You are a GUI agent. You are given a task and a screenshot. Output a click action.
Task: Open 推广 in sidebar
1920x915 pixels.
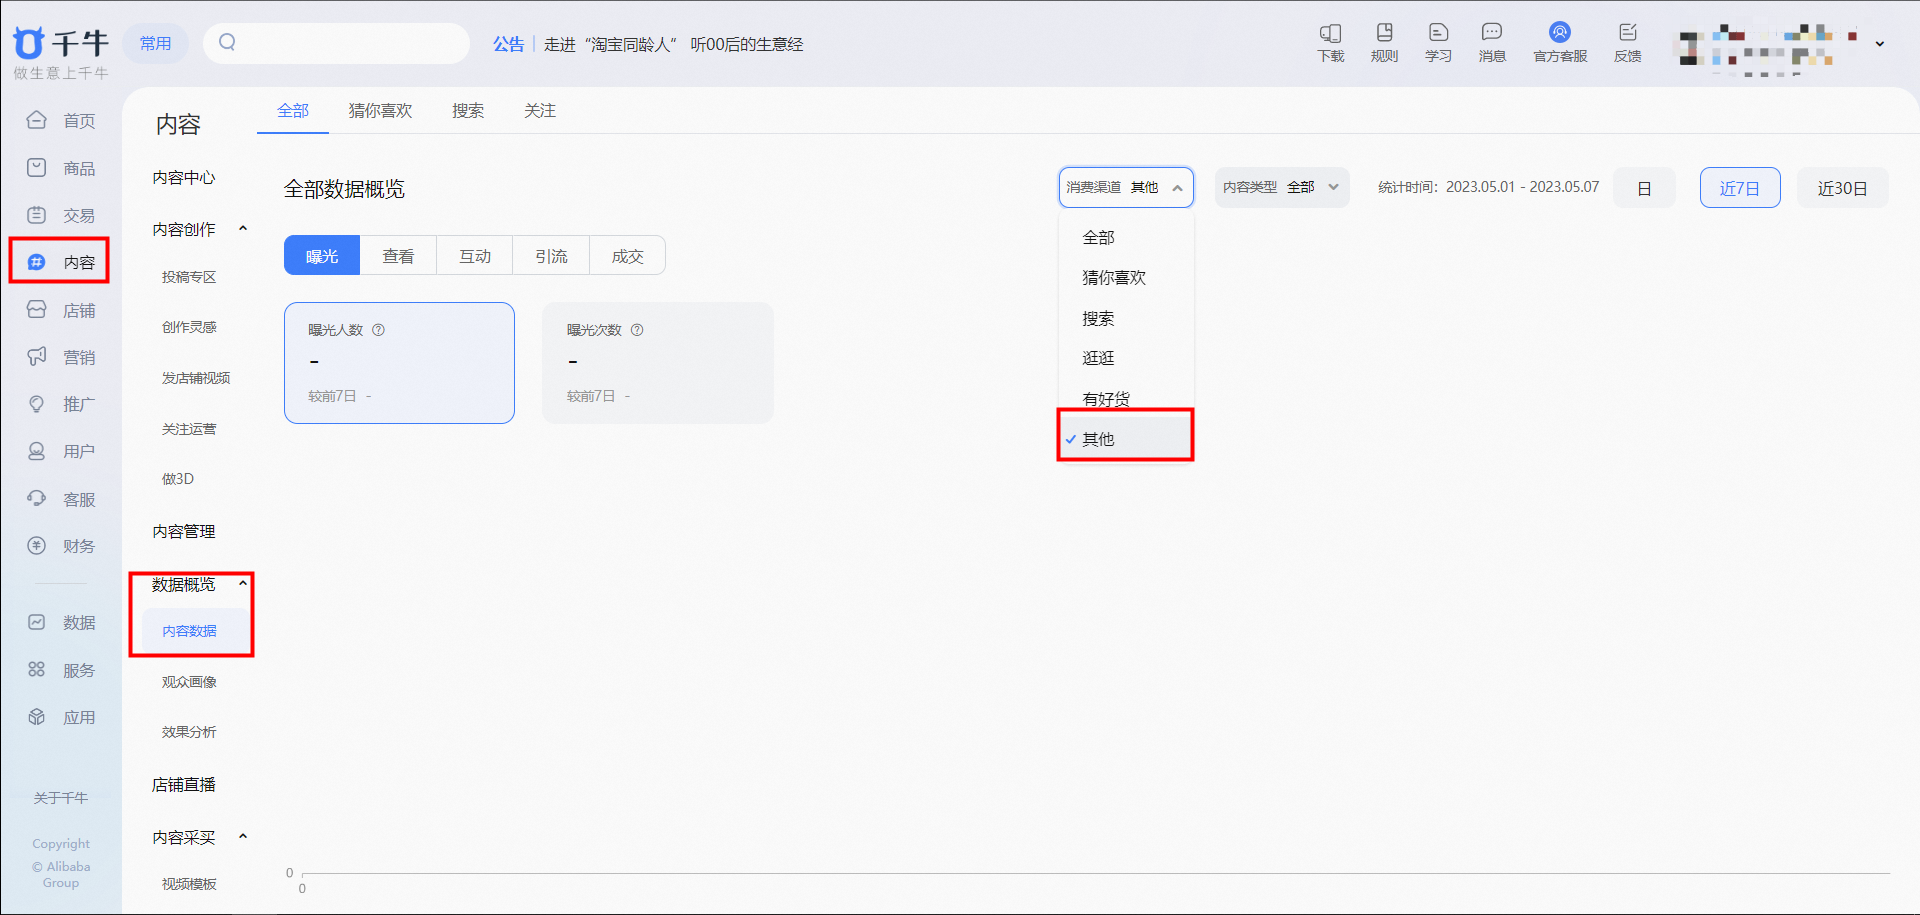[x=61, y=404]
